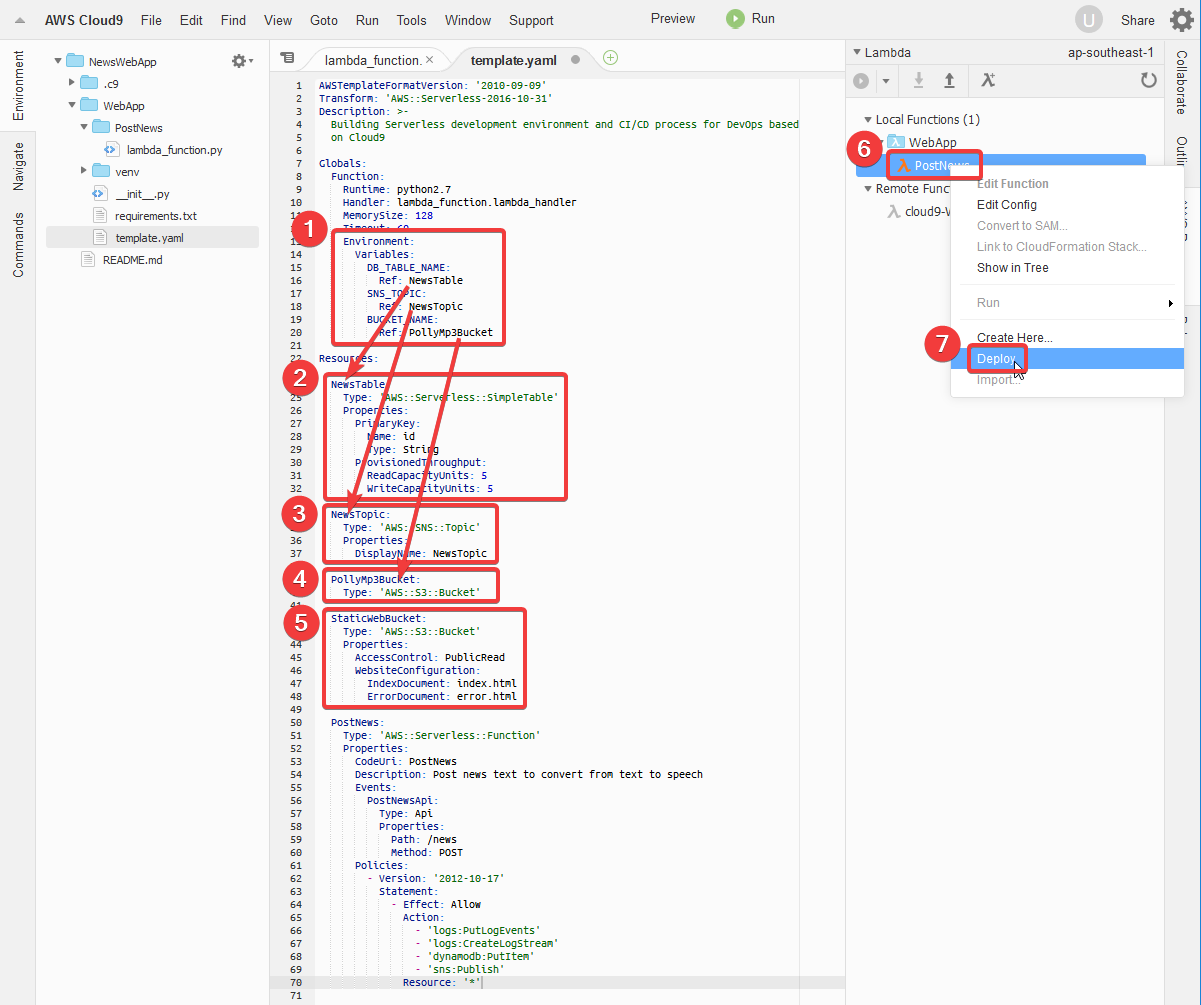Select the __init__.py file icon
1201x1005 pixels.
click(99, 194)
